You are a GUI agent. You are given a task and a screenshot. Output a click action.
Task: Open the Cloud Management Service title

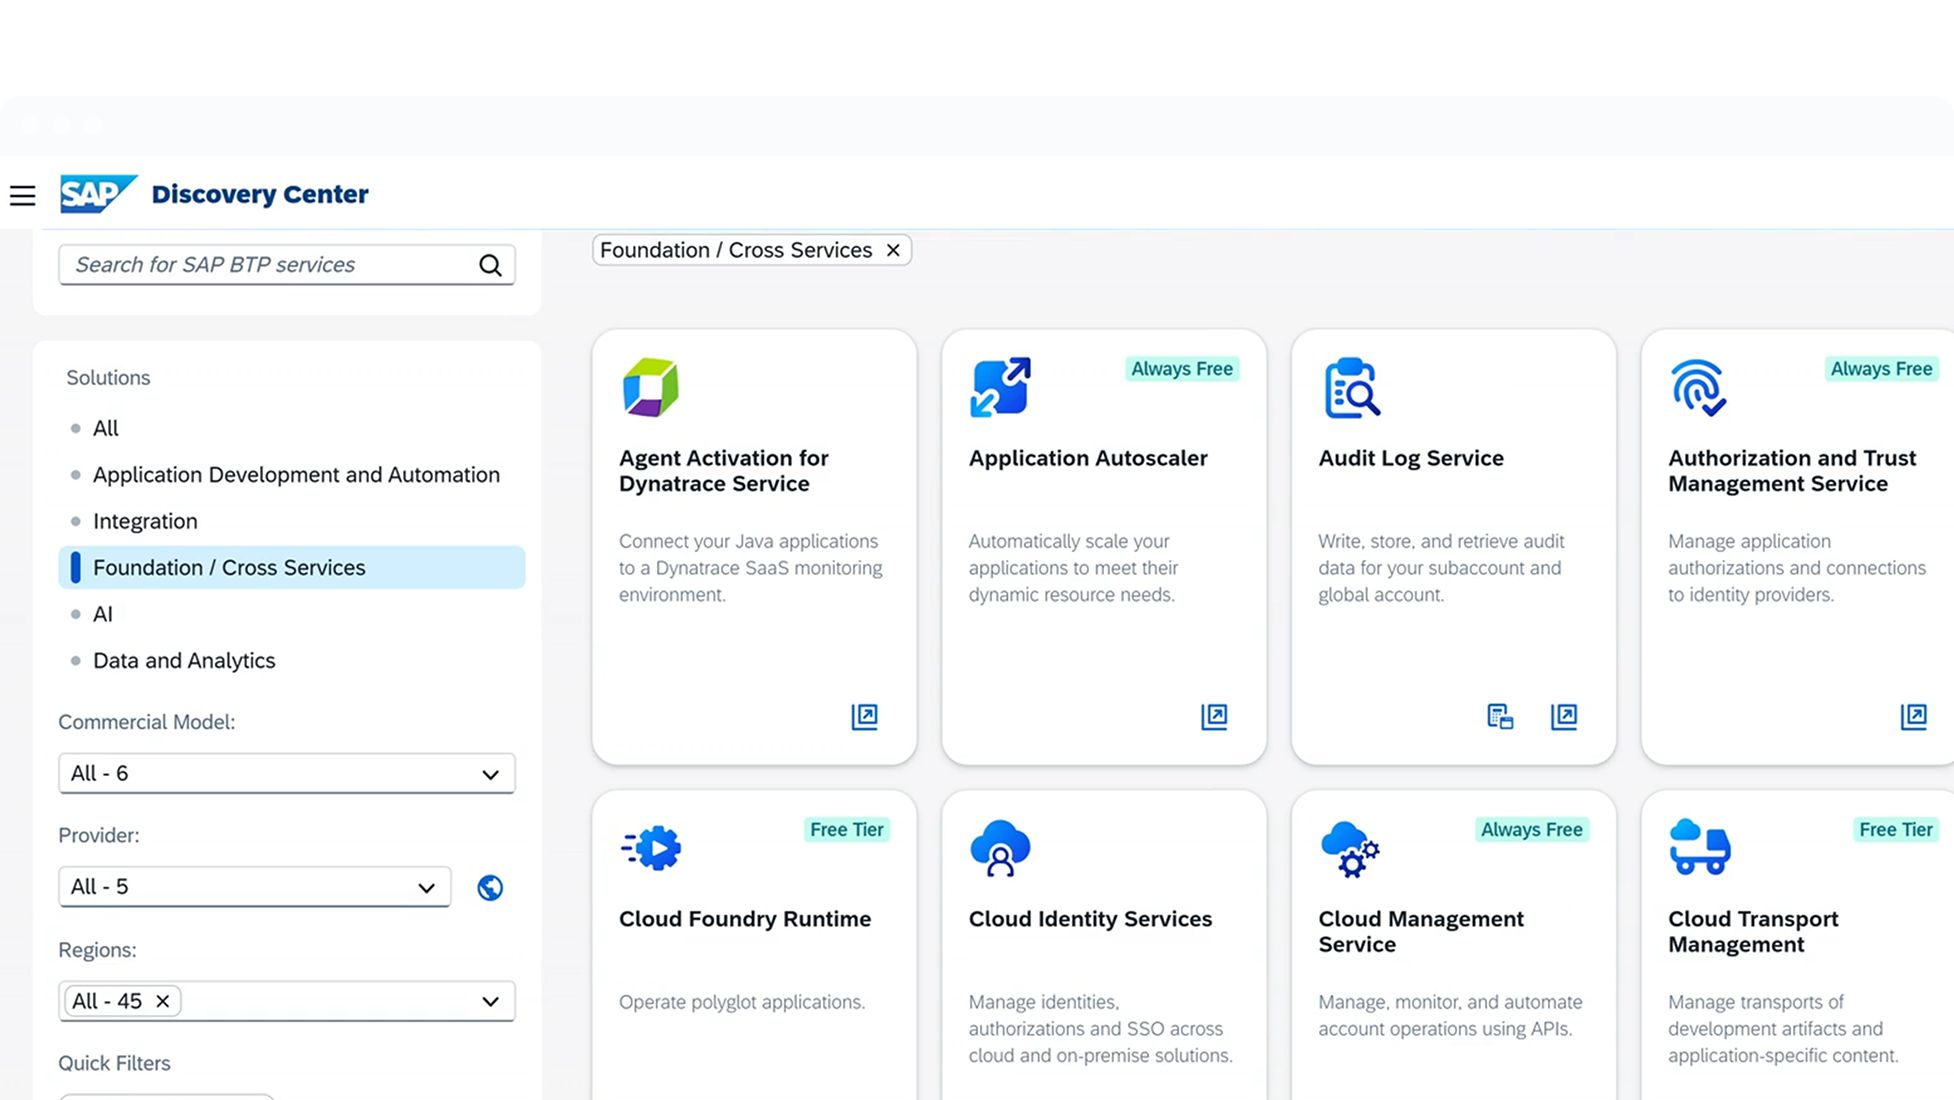pyautogui.click(x=1421, y=932)
